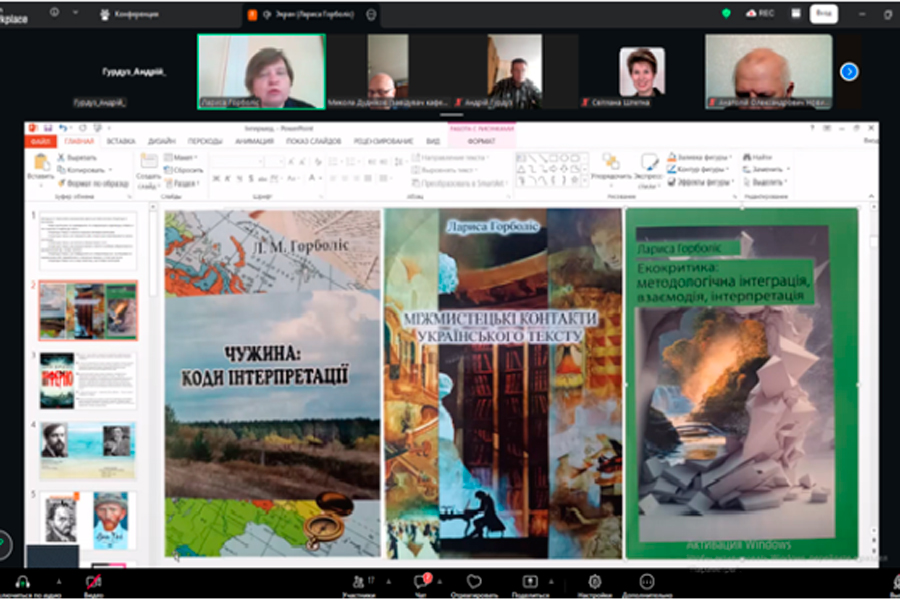Expand participants options arrow
Viewport: 900px width, 600px height.
(x=389, y=582)
